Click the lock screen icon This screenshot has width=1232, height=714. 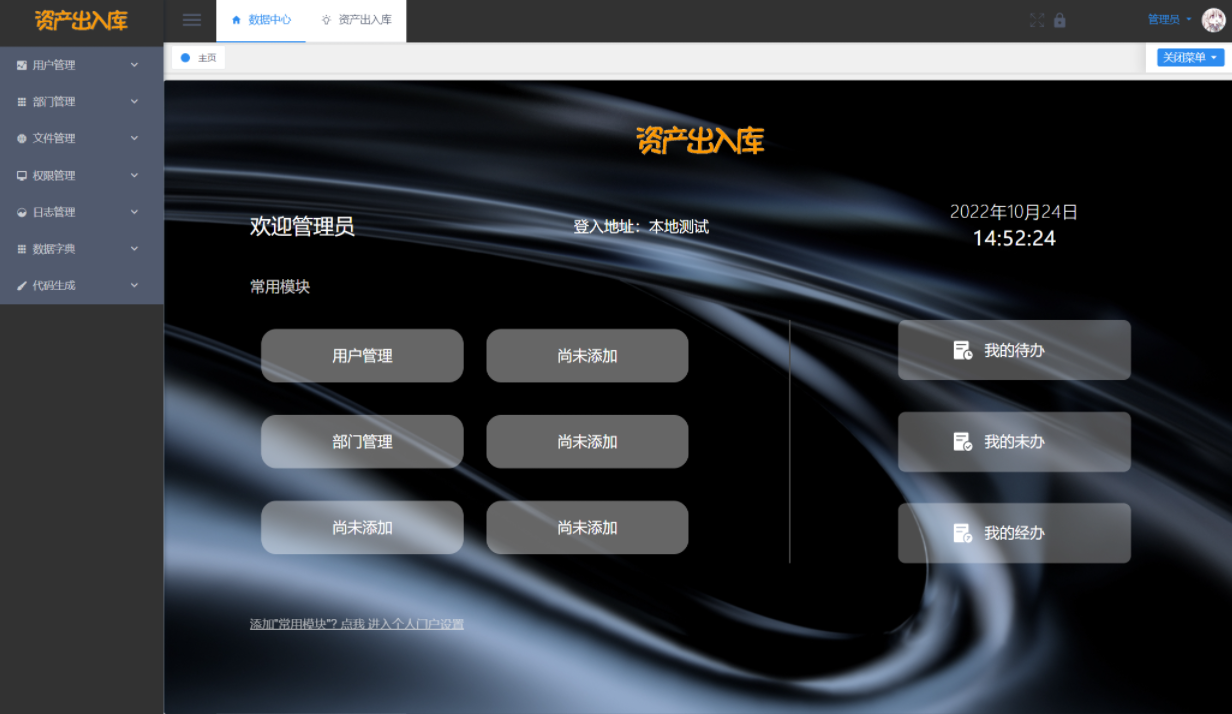1060,20
